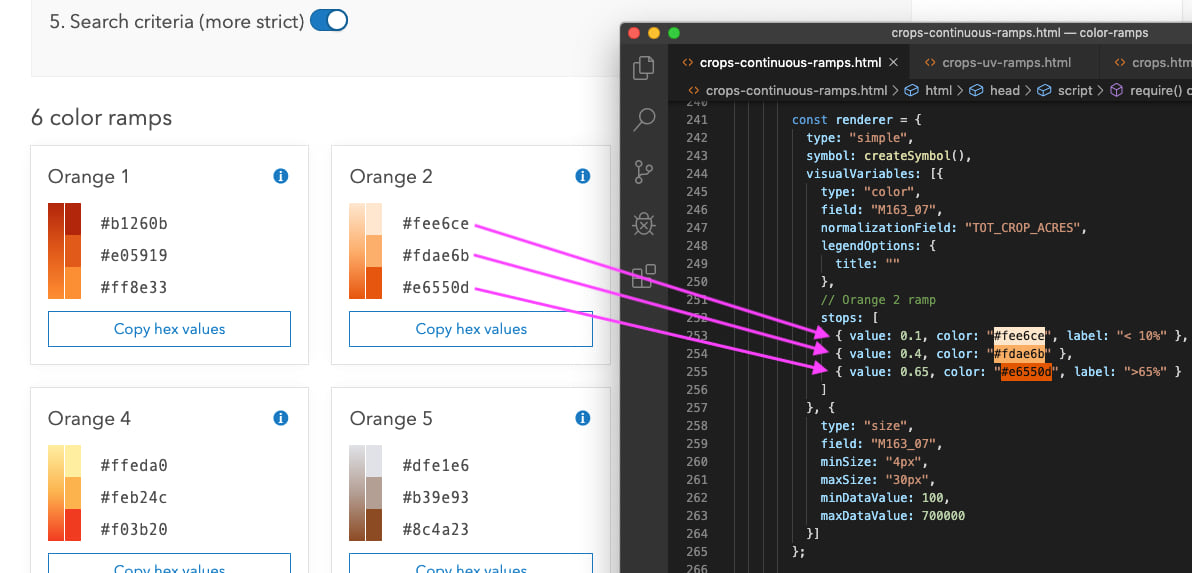Click hex value #f03b20 in Orange 4
The image size is (1192, 573).
click(x=134, y=530)
